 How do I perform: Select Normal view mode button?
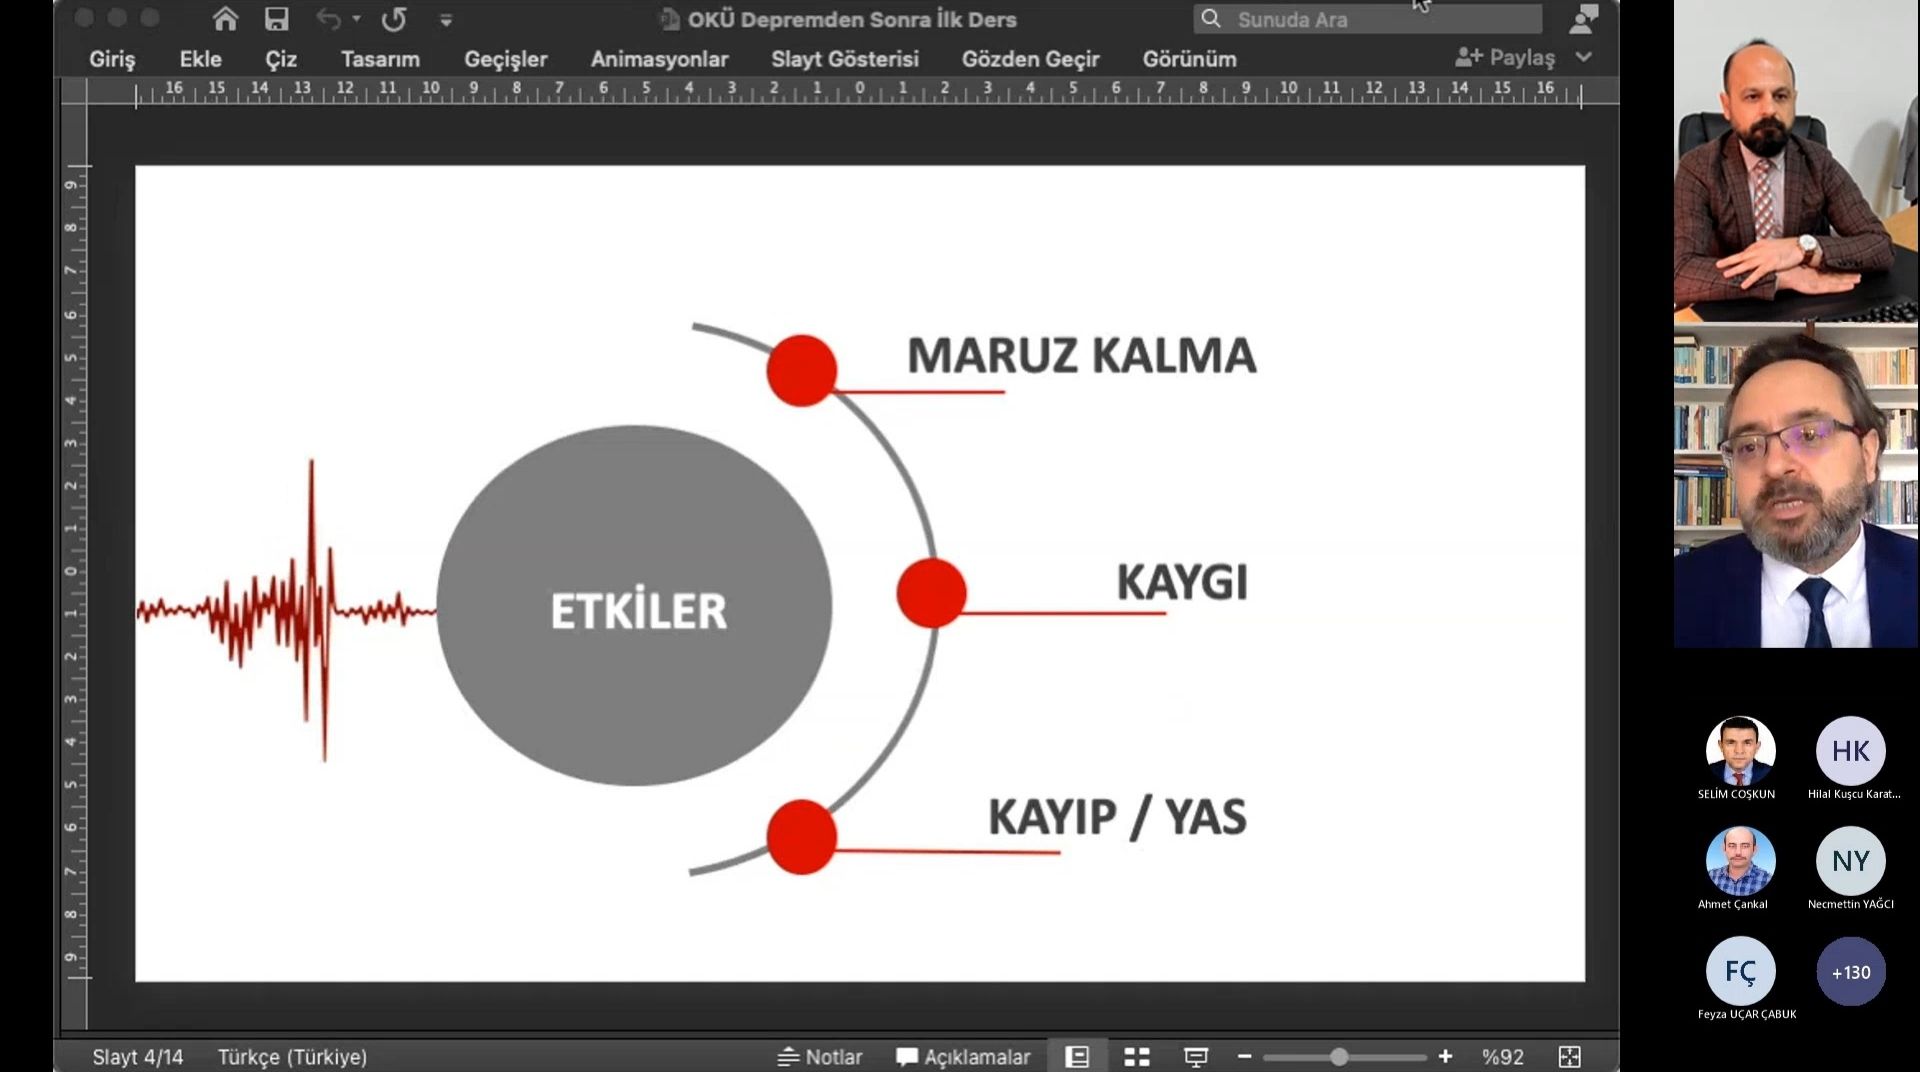coord(1077,1057)
